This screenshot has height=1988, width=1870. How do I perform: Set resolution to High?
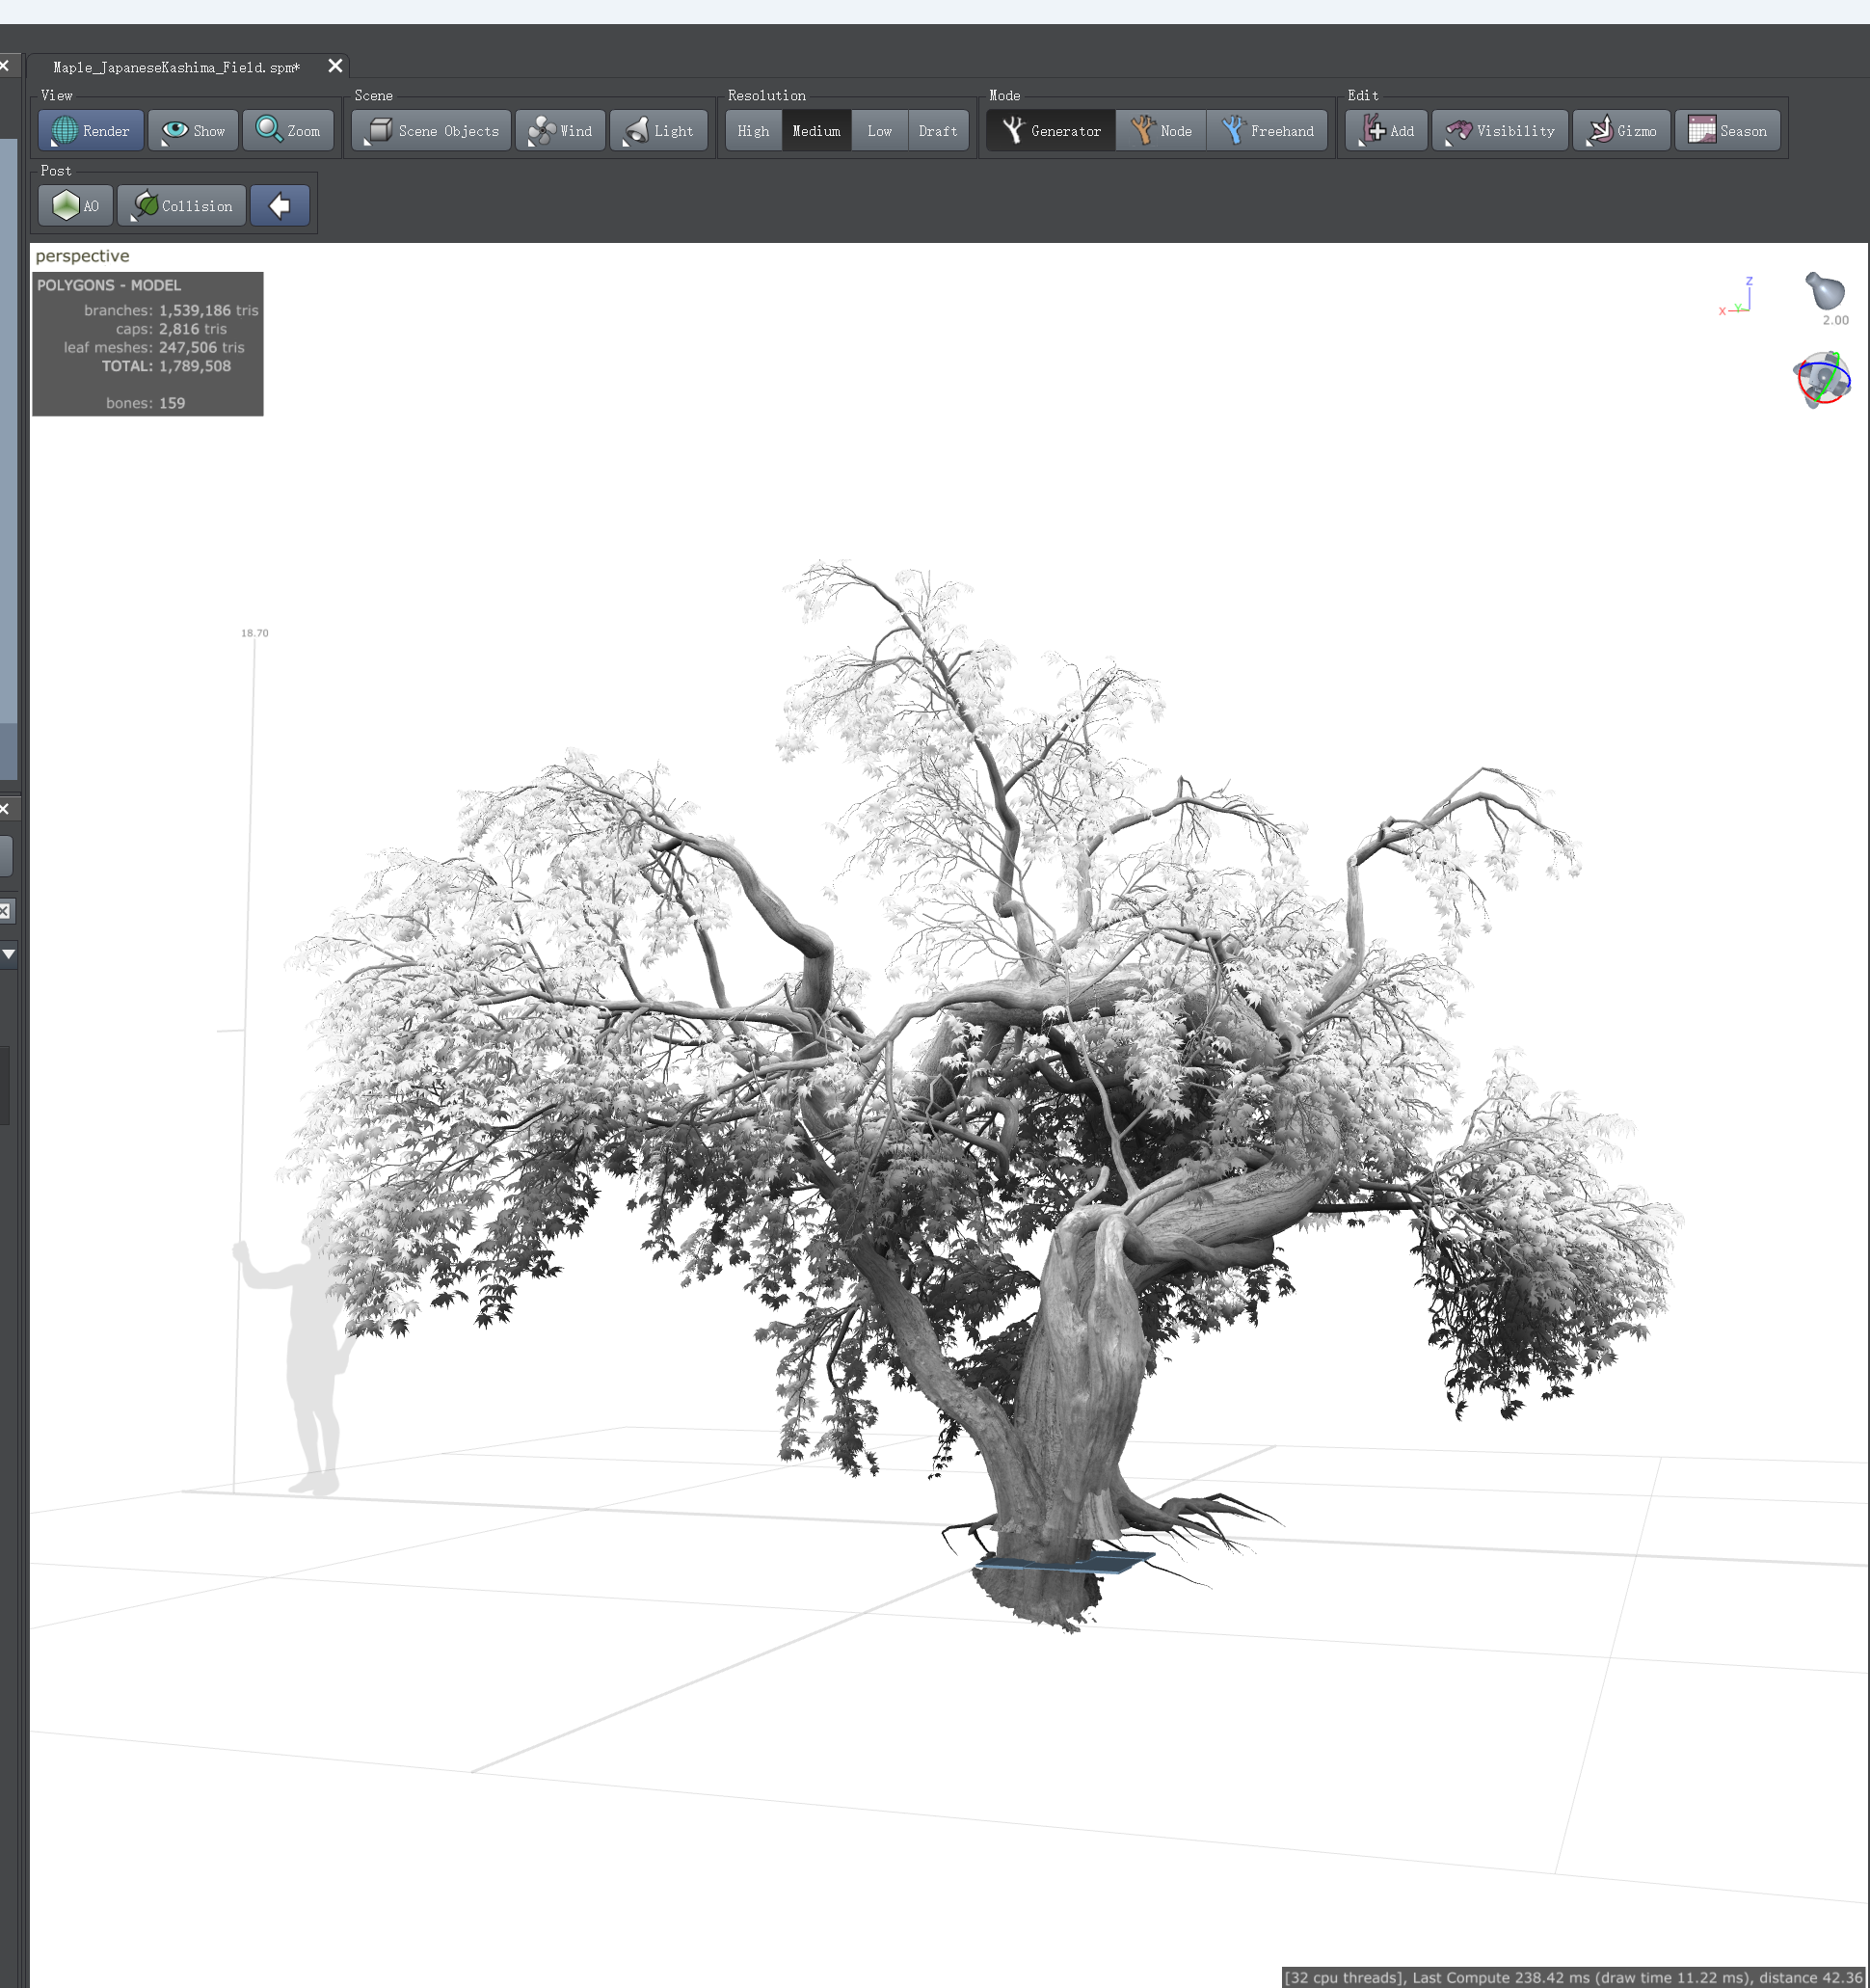point(753,131)
